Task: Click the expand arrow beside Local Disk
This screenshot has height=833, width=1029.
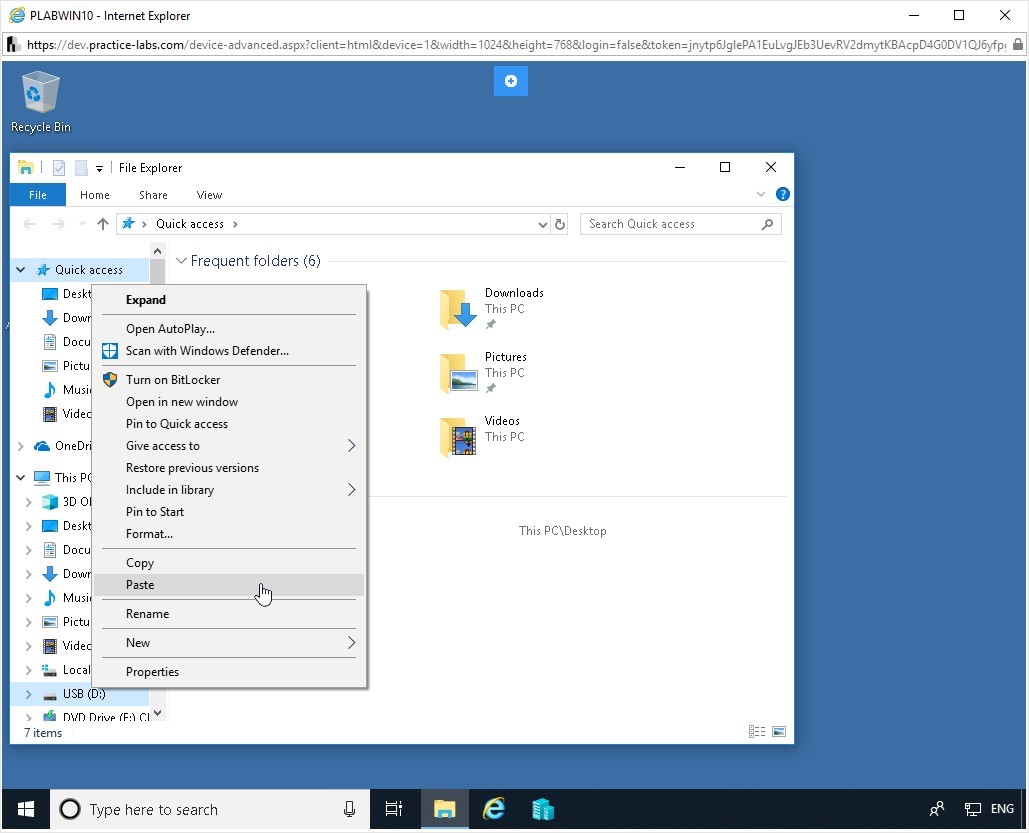Action: coord(28,670)
